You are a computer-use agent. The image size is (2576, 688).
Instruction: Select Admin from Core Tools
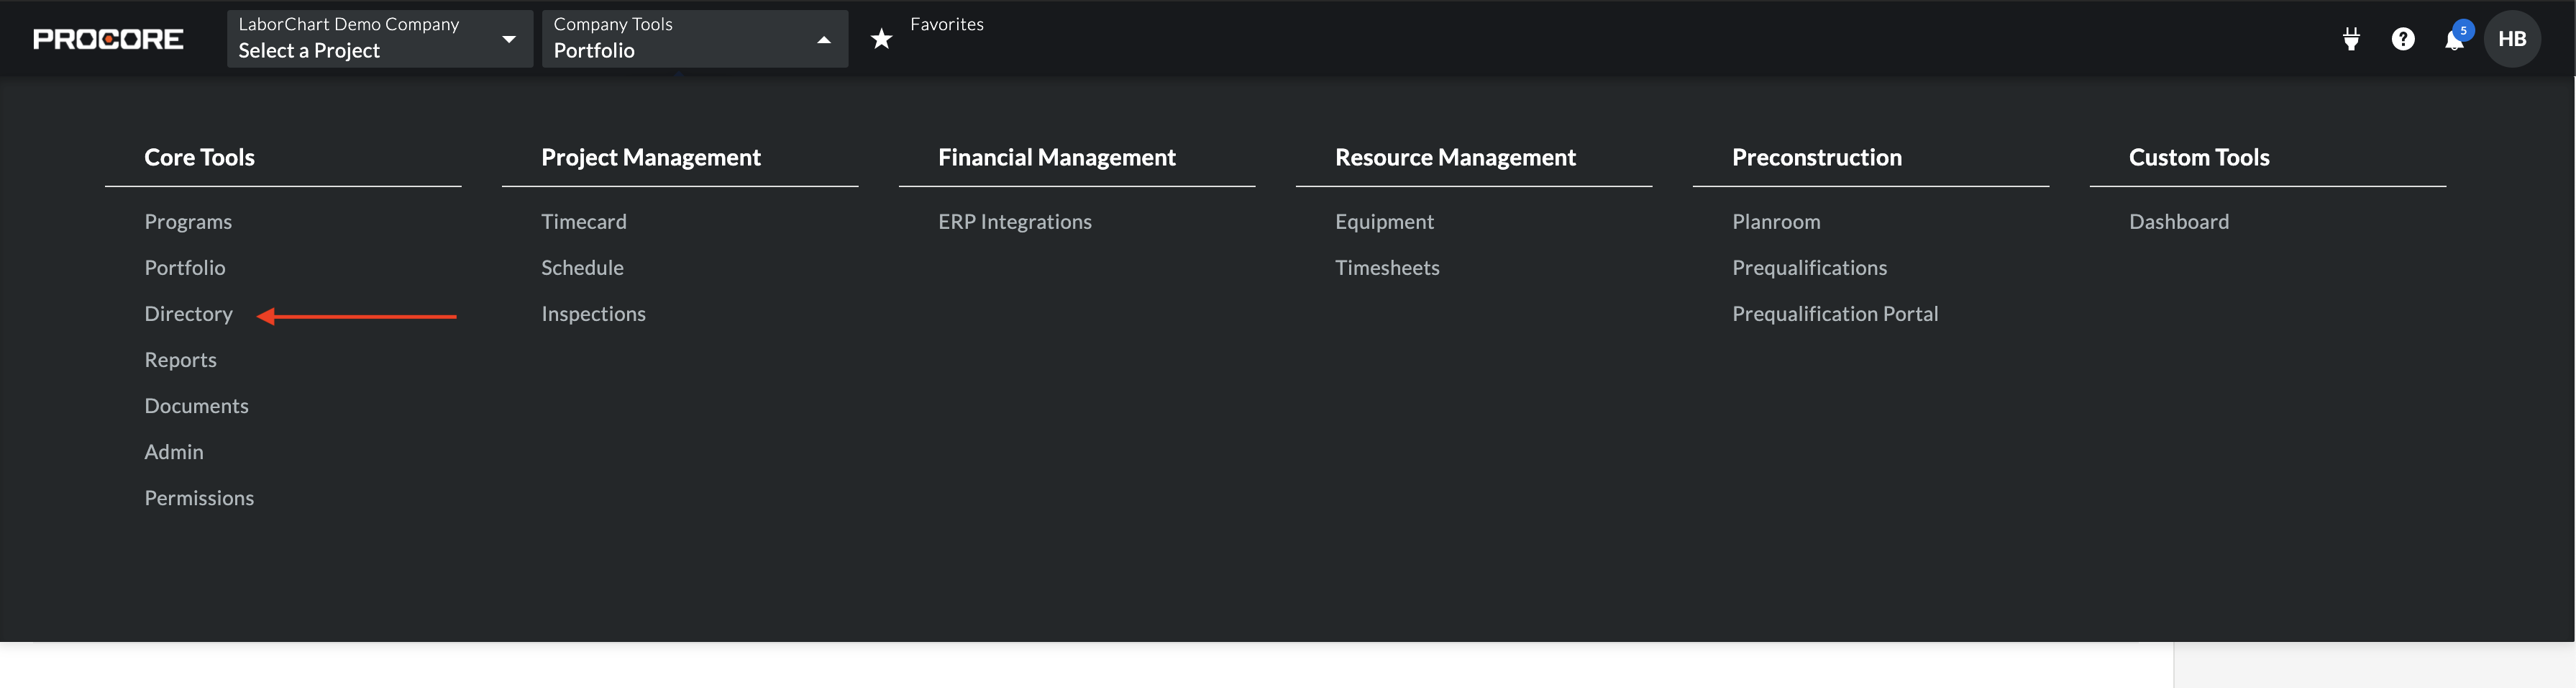pyautogui.click(x=174, y=452)
